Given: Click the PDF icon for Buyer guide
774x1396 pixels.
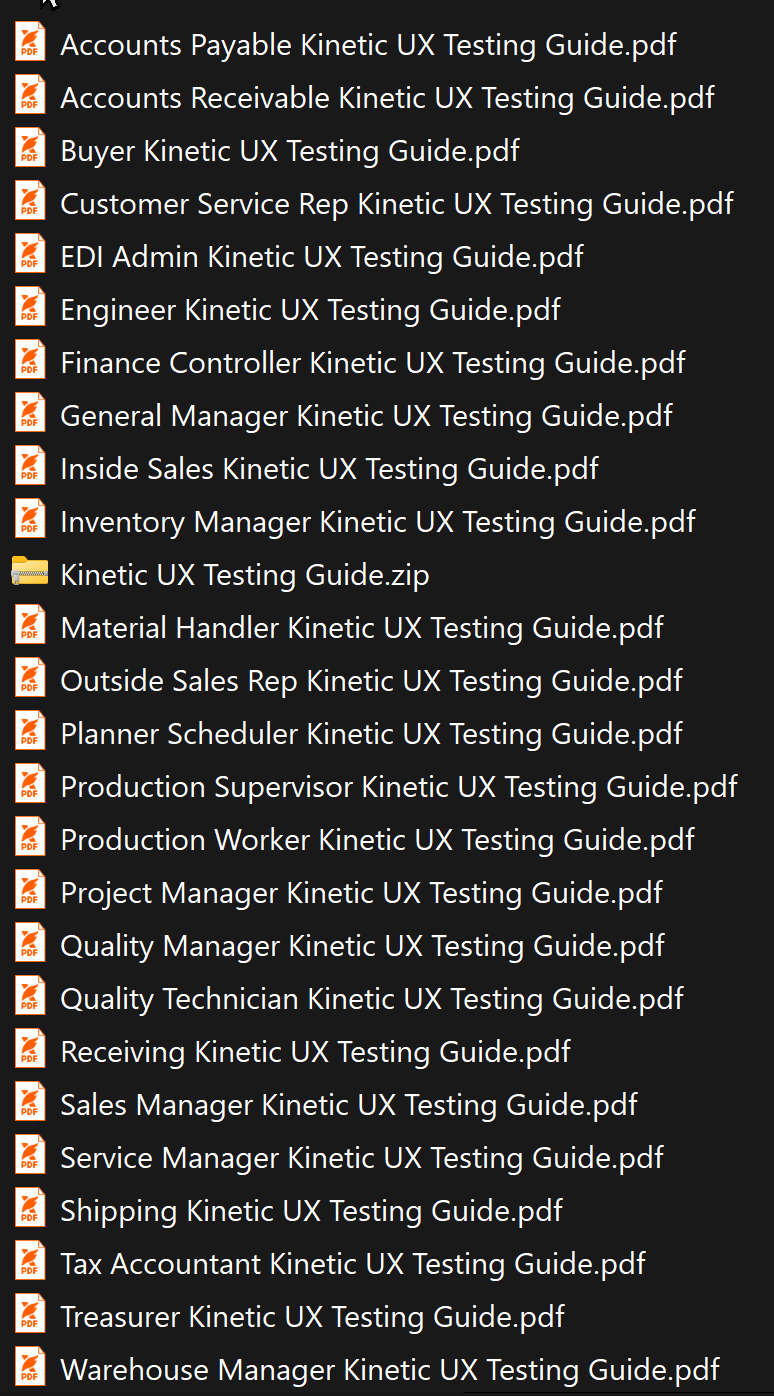Looking at the screenshot, I should click(x=28, y=150).
